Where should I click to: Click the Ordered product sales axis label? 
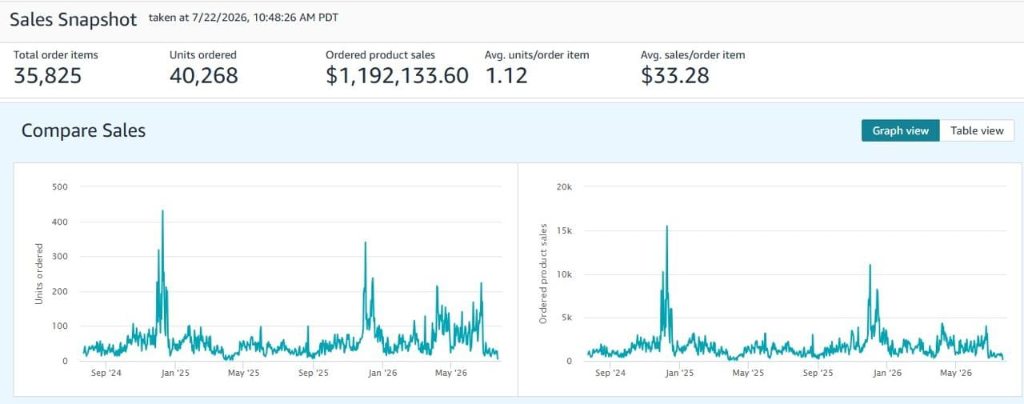(543, 273)
